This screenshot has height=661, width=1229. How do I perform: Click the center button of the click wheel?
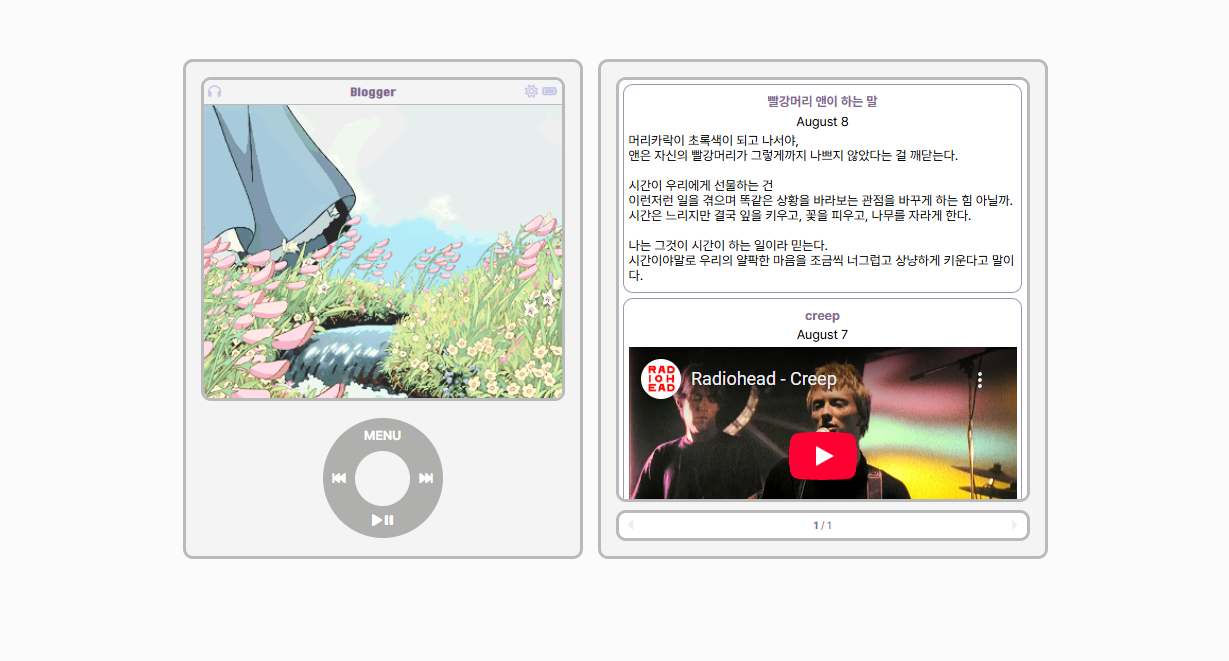tap(383, 478)
